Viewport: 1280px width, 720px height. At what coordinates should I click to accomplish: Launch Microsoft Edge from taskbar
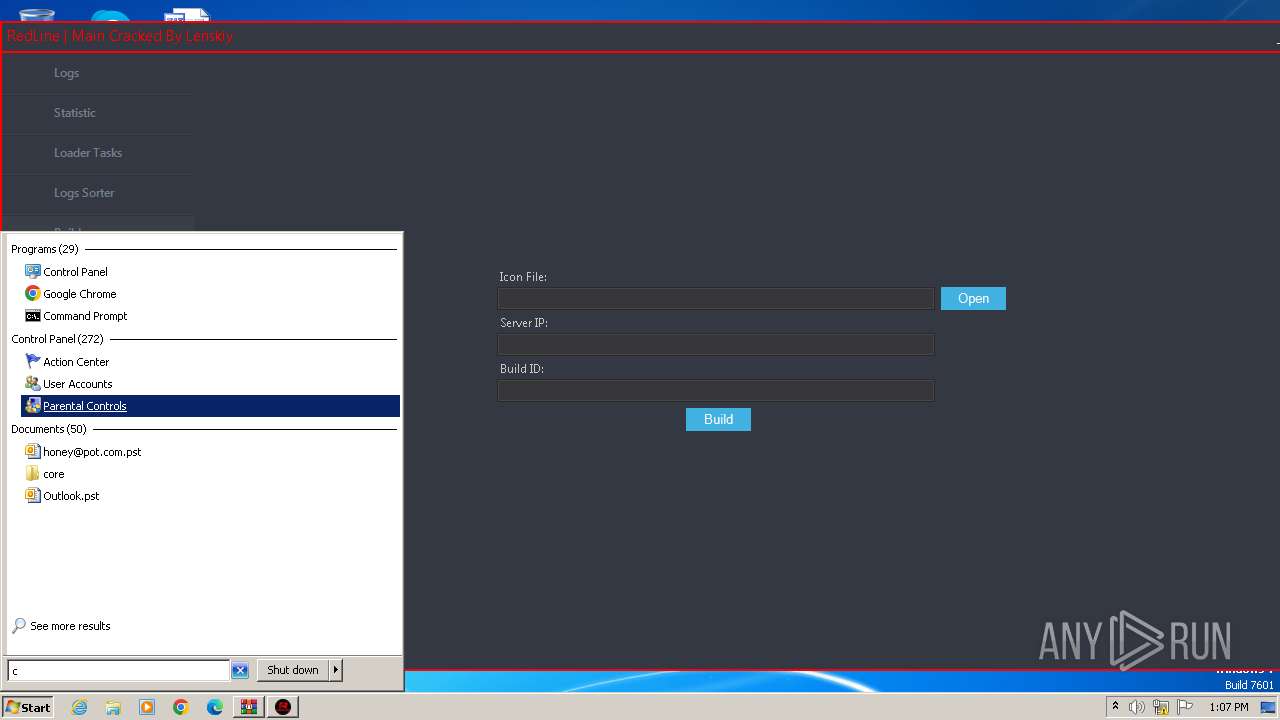[215, 707]
